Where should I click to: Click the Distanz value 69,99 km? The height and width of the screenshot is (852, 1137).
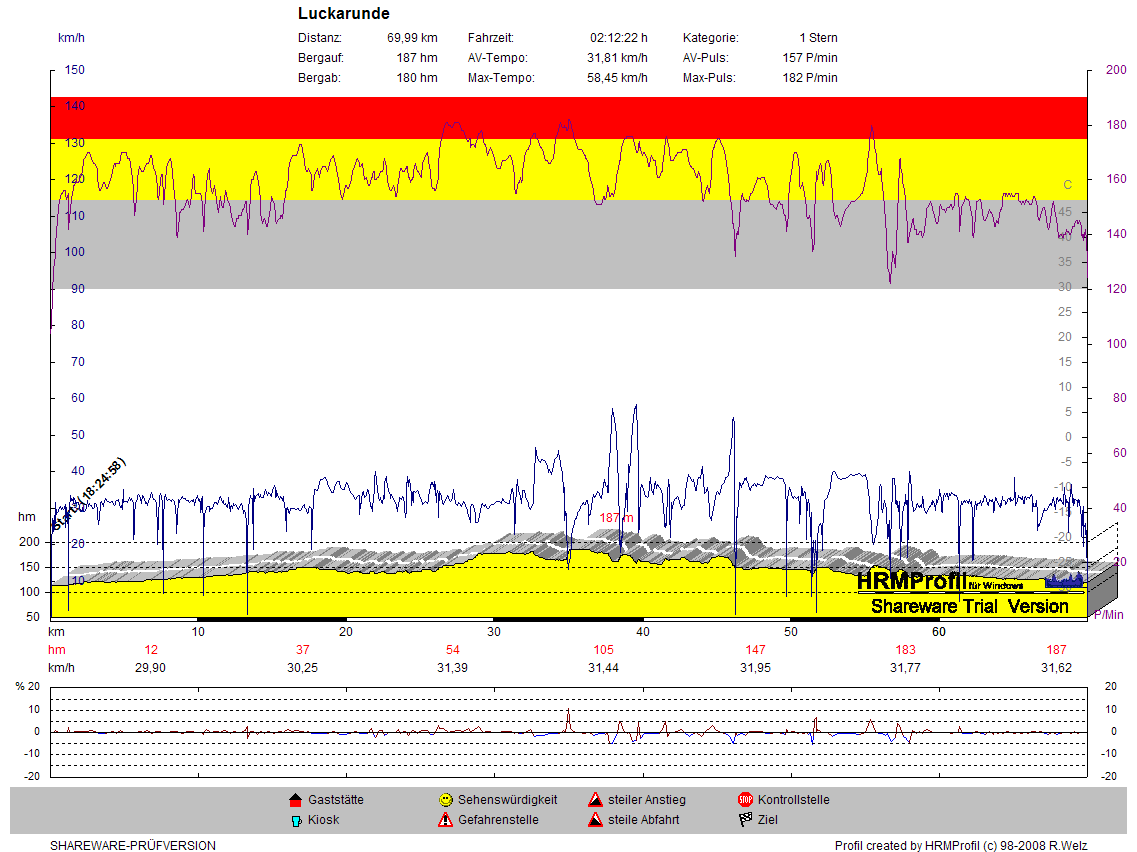tap(412, 38)
